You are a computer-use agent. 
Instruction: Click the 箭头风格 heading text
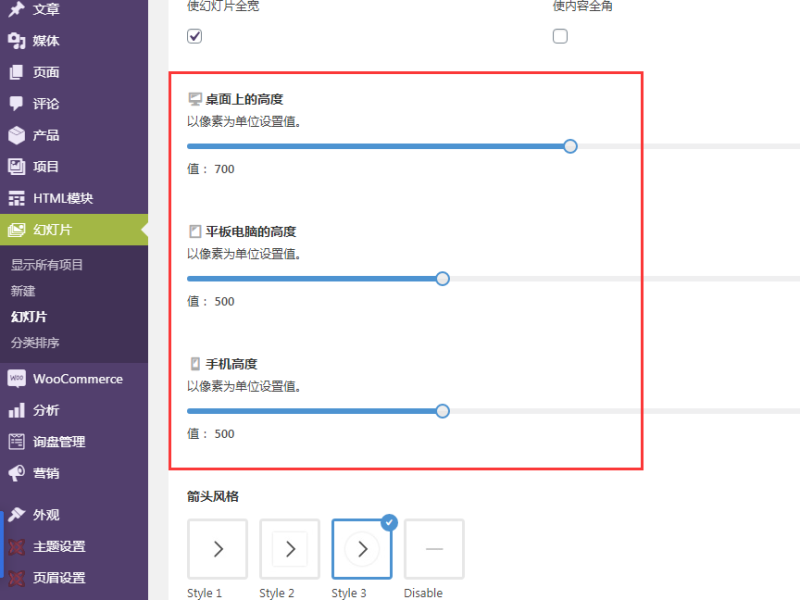213,496
